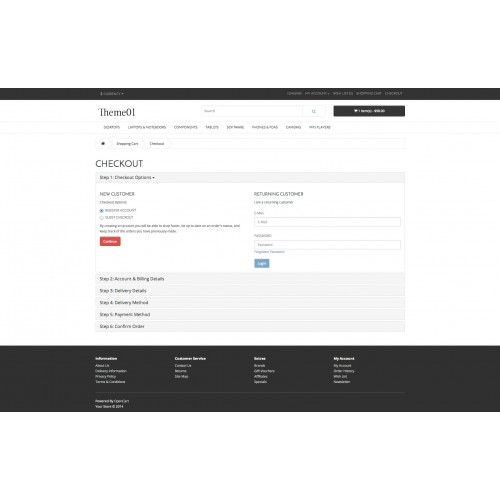Collapse Step 1: Checkout Options panel

[x=127, y=177]
